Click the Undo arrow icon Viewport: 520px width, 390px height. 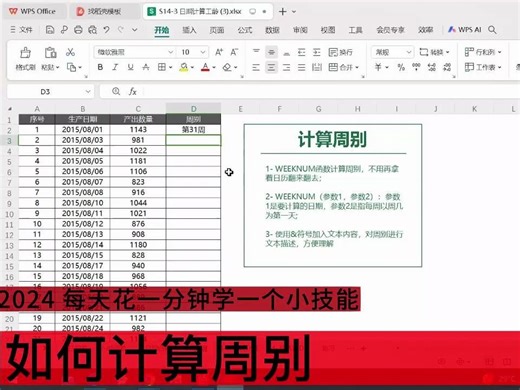pos(106,30)
